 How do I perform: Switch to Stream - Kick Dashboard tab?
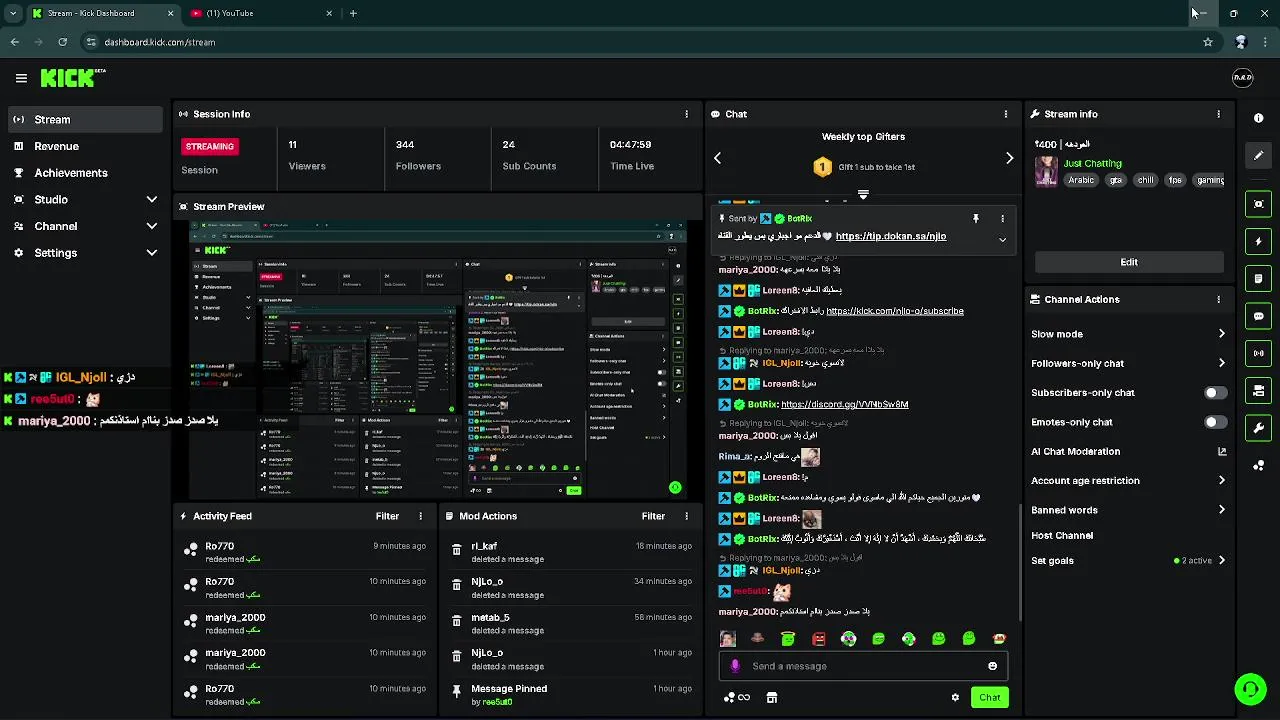[x=103, y=13]
